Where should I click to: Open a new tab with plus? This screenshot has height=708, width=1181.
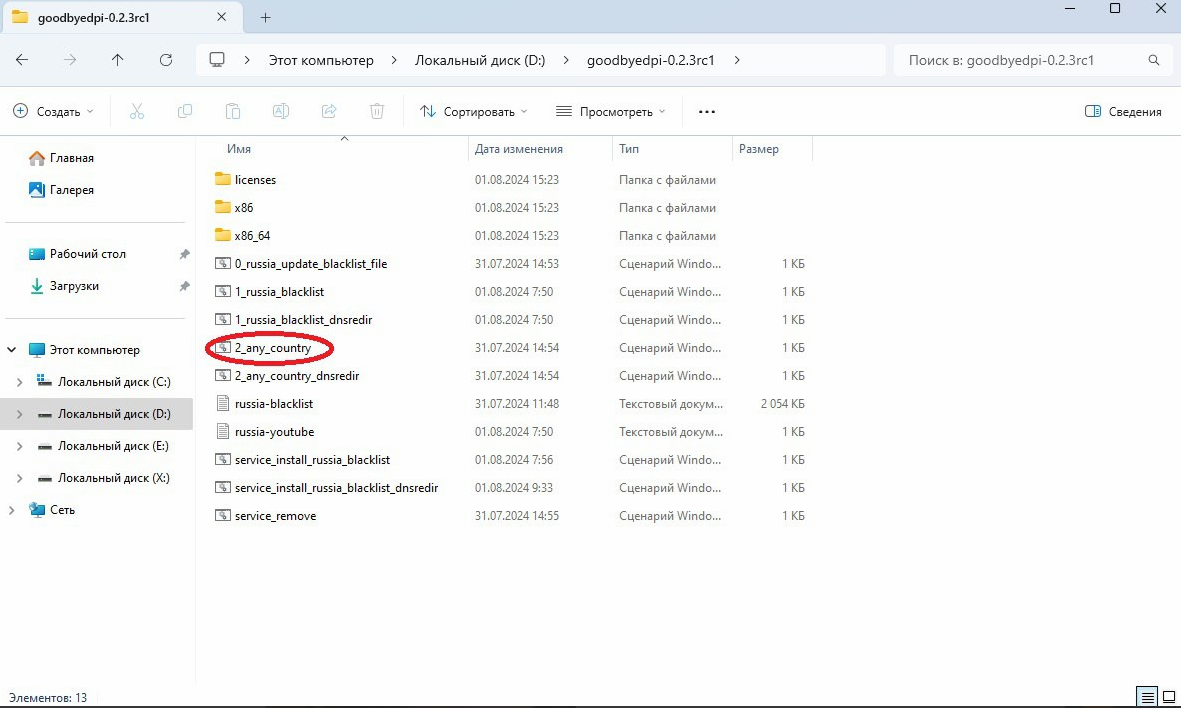pos(265,17)
